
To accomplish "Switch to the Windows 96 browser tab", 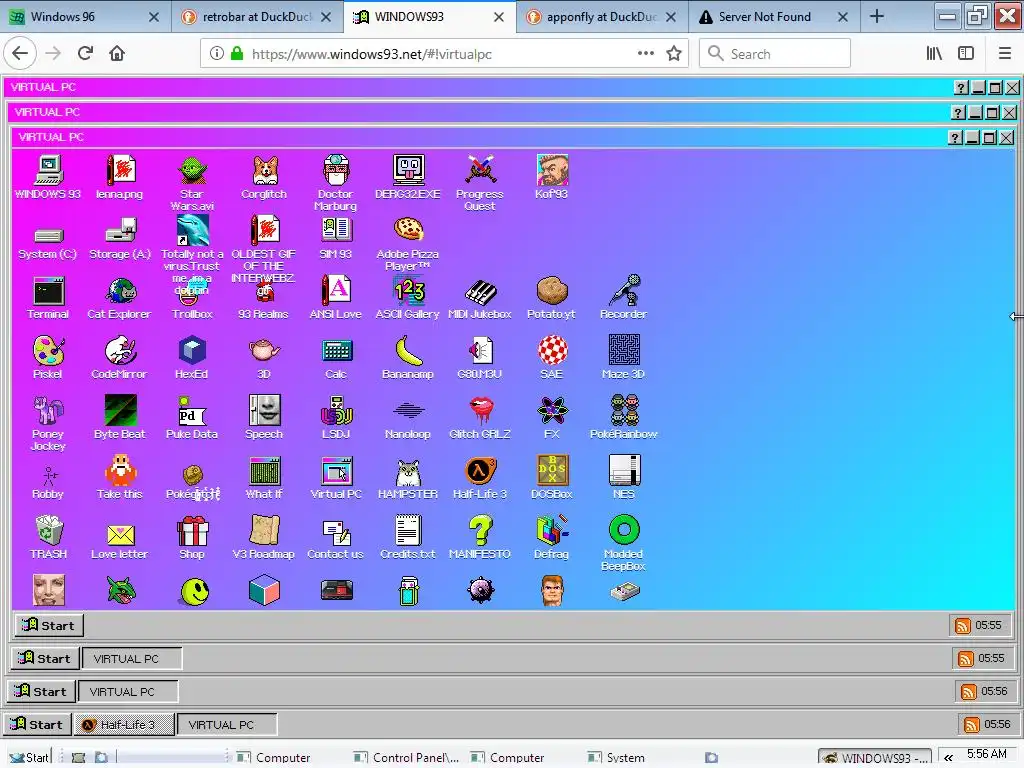I will [86, 17].
